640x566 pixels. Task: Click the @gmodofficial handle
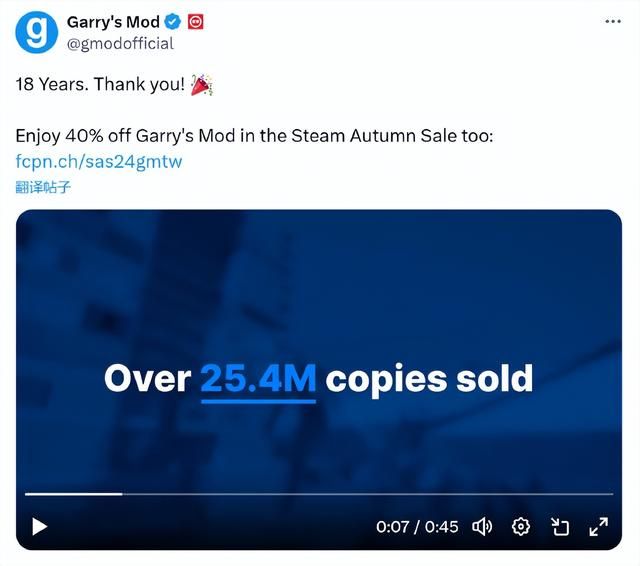[x=119, y=43]
